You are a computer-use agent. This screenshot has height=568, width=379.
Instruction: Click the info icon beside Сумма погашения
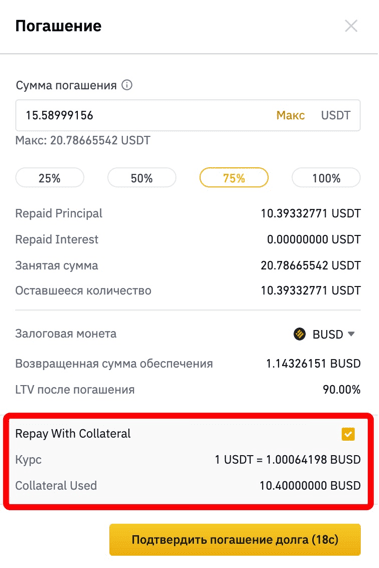coord(127,85)
